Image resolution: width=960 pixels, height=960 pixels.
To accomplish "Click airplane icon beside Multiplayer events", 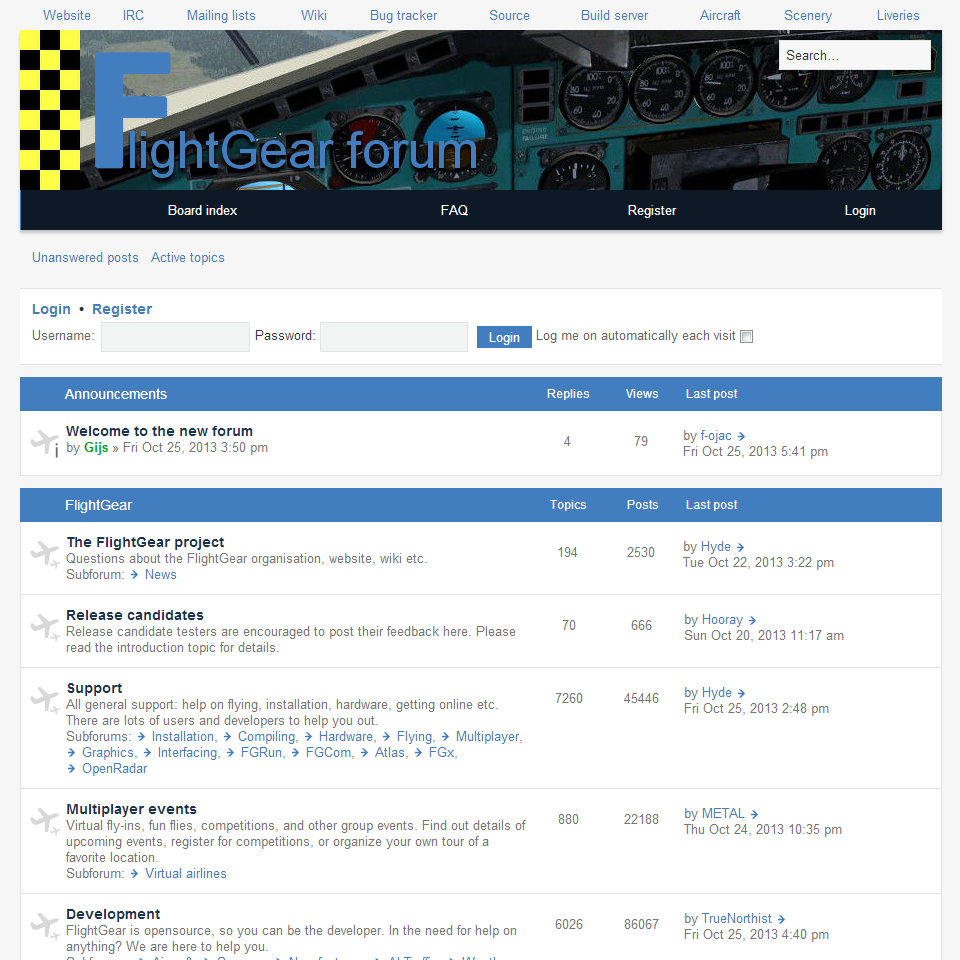I will 45,820.
